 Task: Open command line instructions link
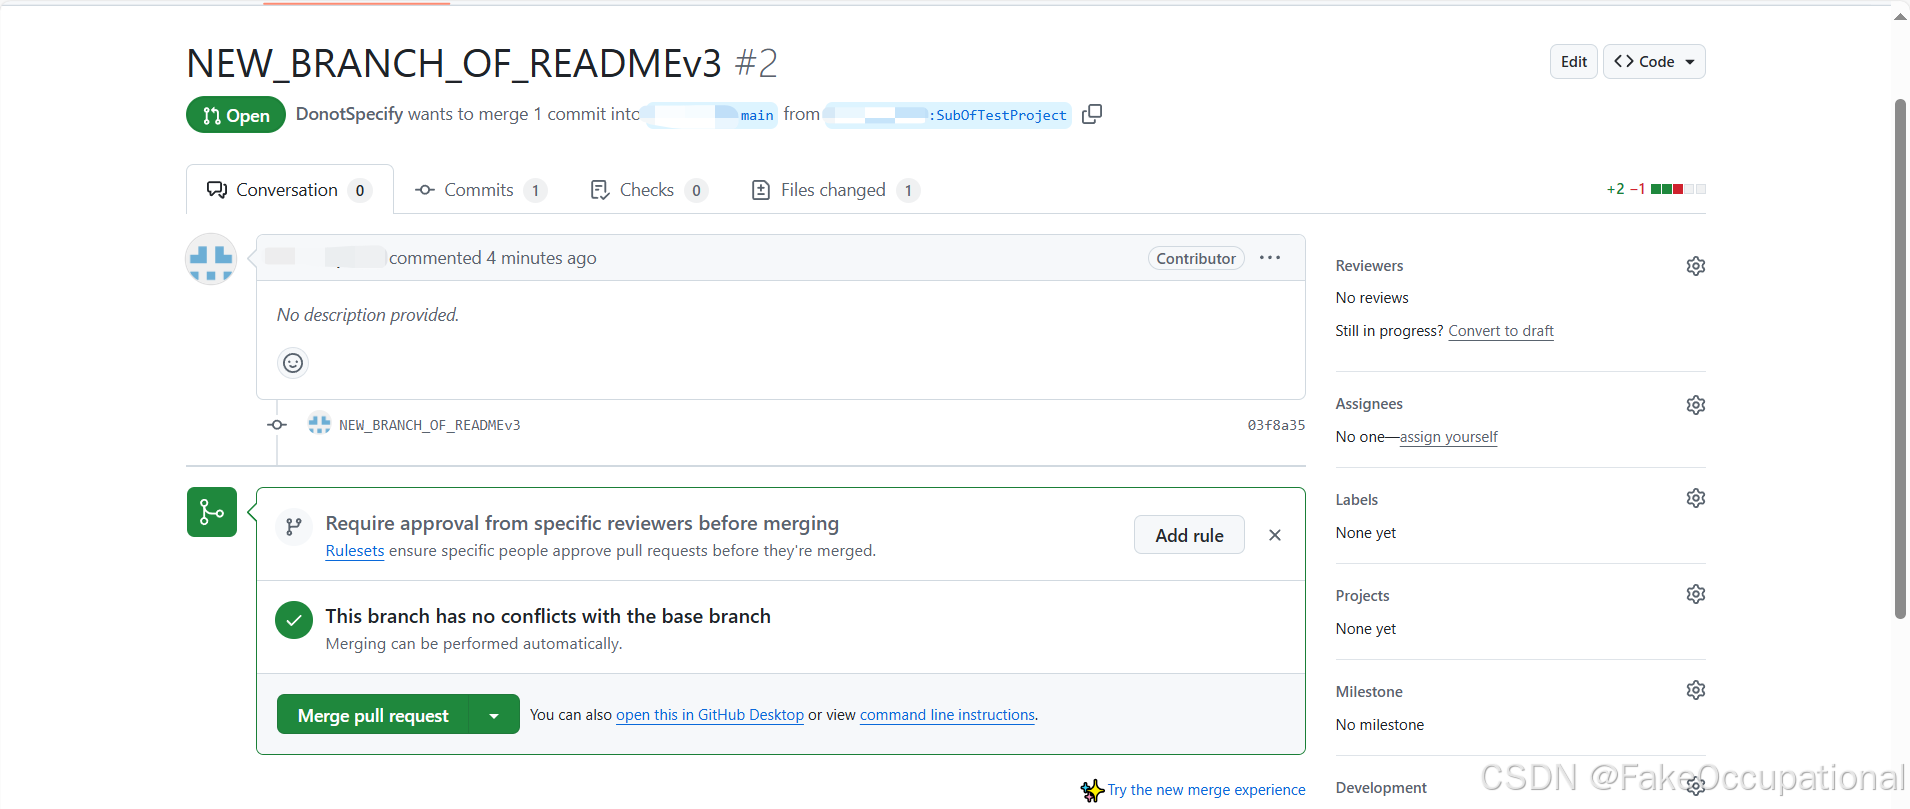pos(947,715)
